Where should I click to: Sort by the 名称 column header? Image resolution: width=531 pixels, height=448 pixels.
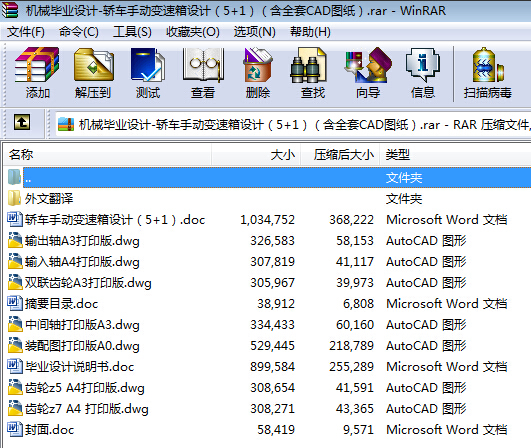tap(108, 155)
